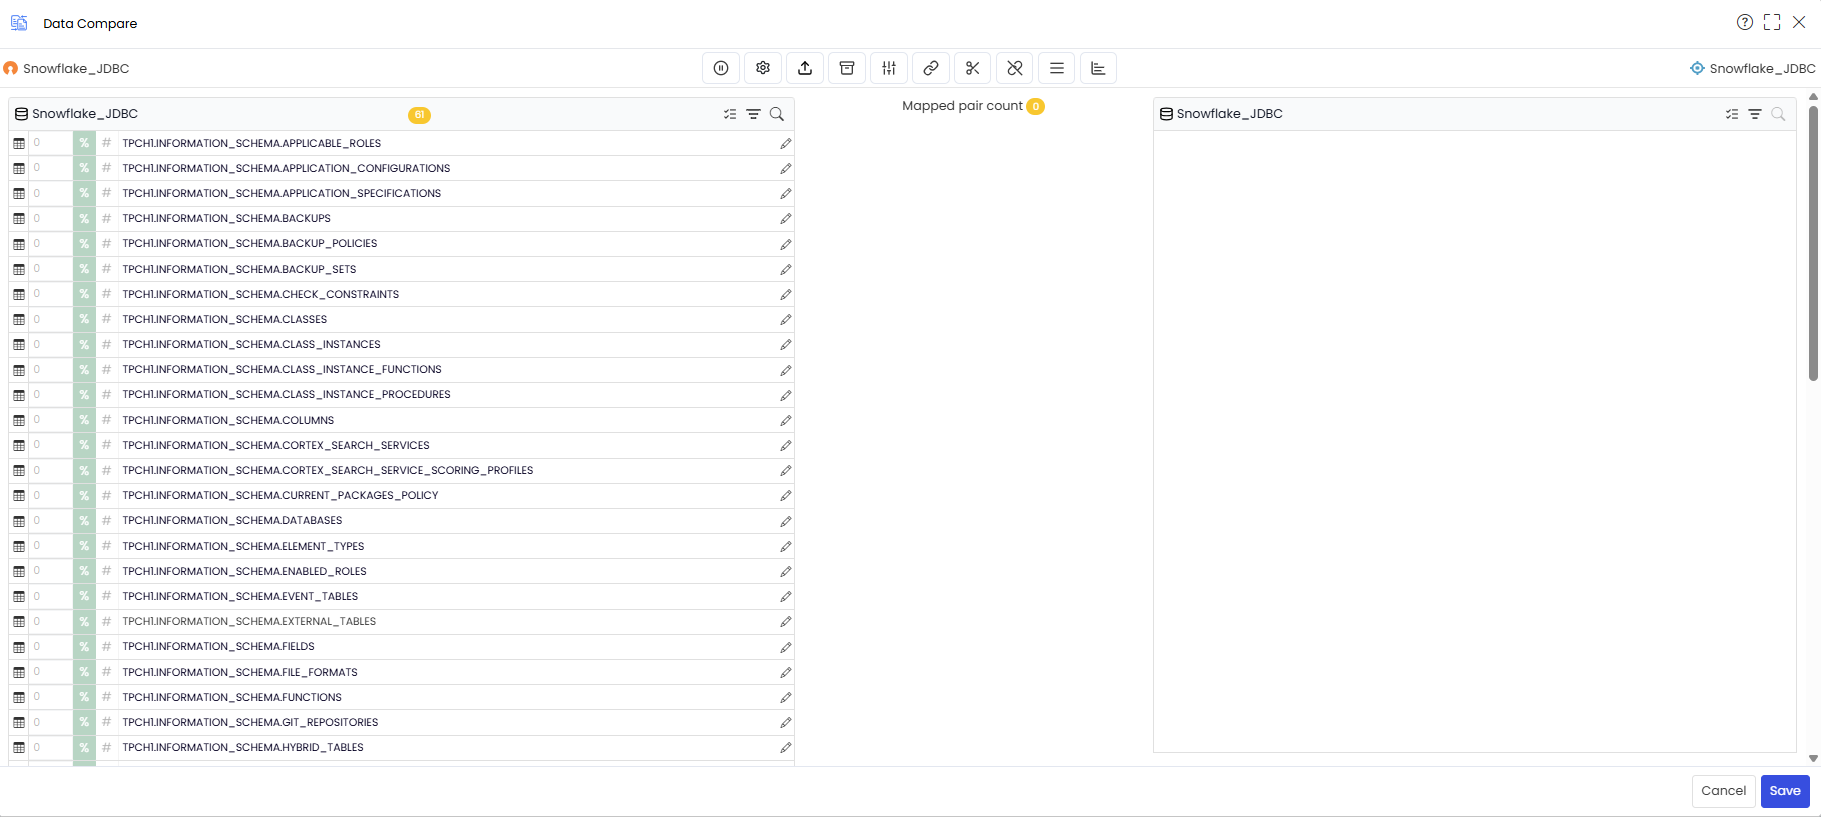
Task: Open the filter icon in left Snowflake_JDBC panel
Action: click(x=754, y=114)
